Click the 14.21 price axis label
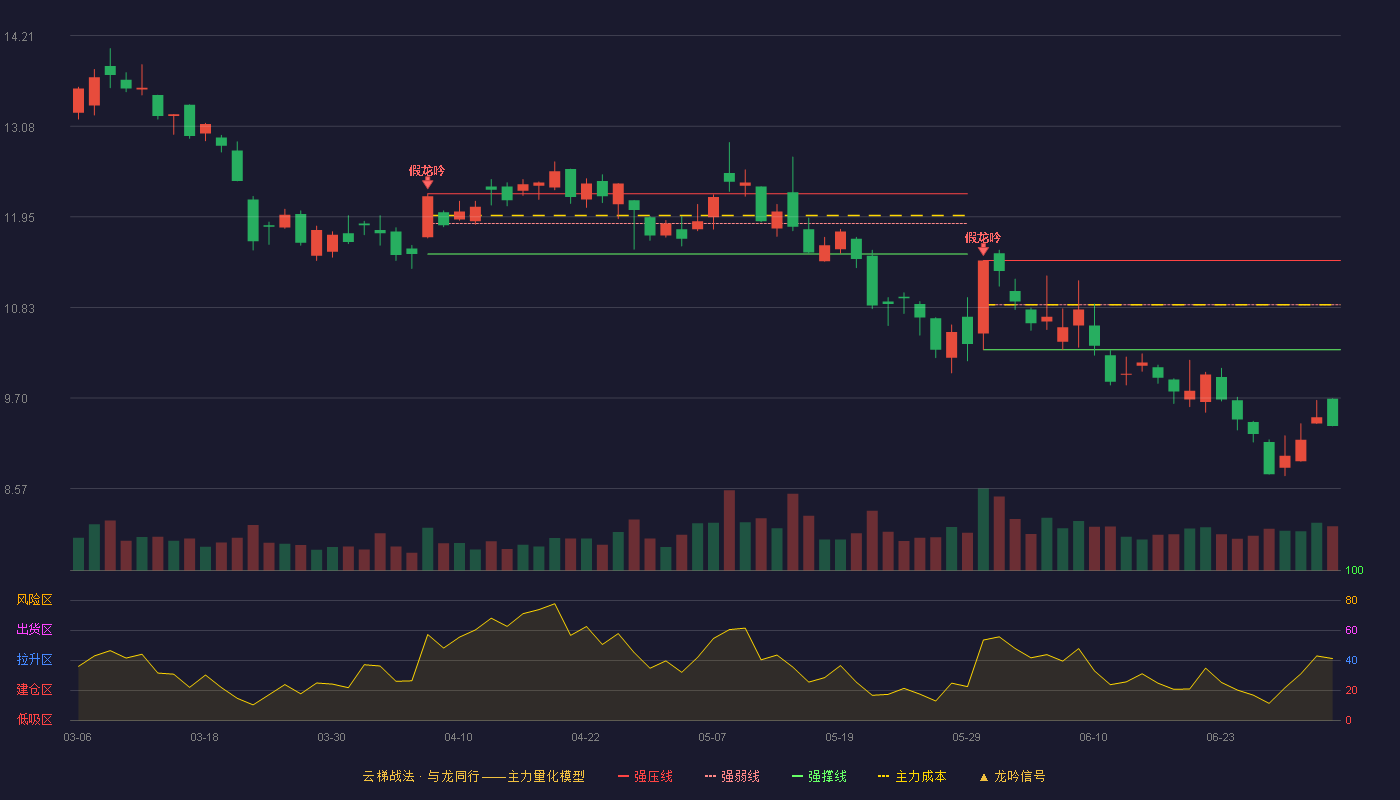 coord(19,37)
